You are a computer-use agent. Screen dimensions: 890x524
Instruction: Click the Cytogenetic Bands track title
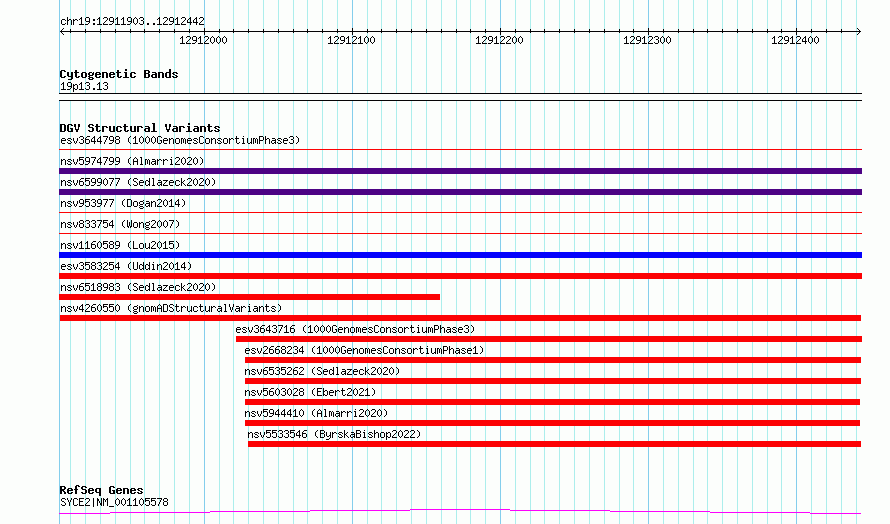[x=119, y=74]
